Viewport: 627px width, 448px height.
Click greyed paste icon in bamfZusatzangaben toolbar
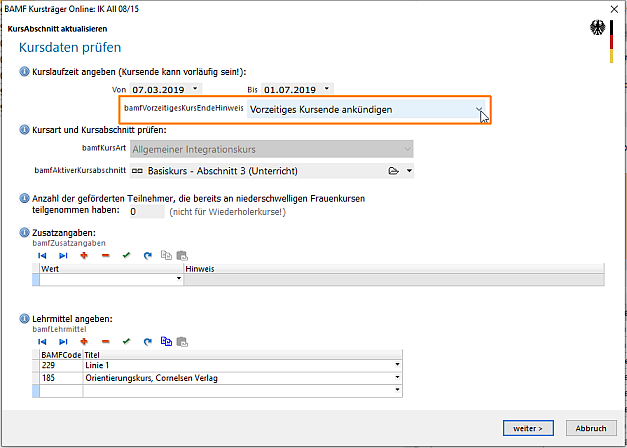182,255
